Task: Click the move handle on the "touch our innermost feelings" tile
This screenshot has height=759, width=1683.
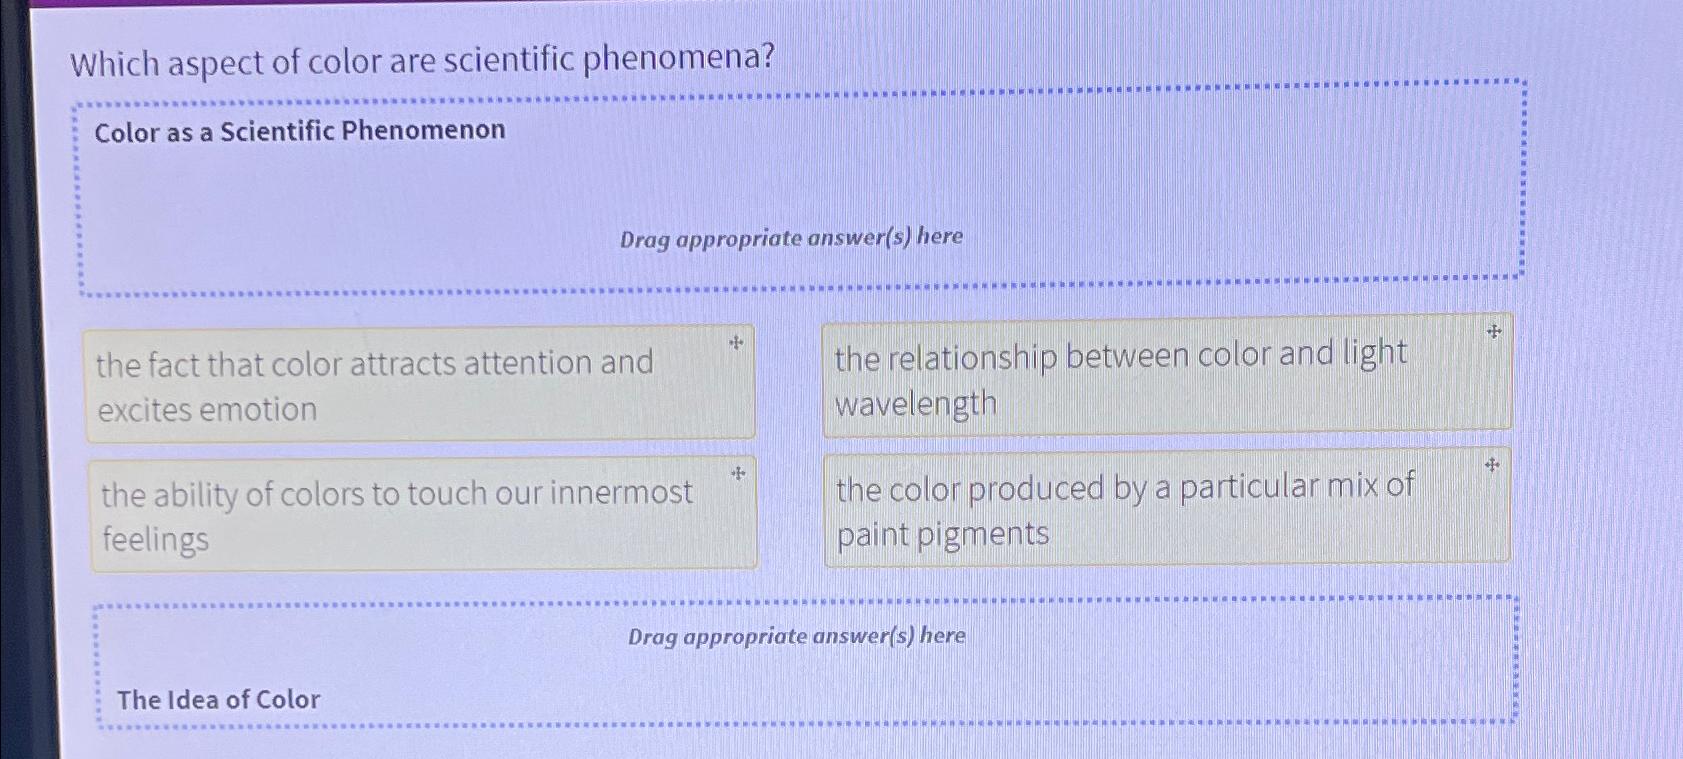Action: tap(737, 474)
